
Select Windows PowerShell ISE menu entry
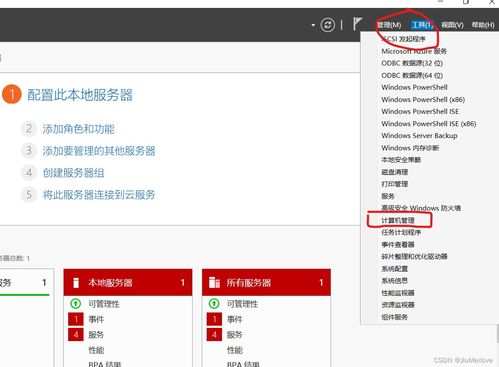[420, 111]
